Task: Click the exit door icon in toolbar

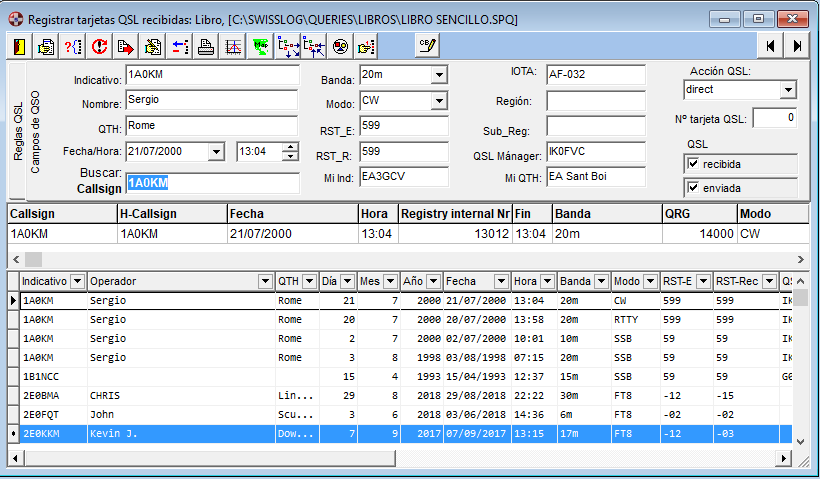Action: [x=20, y=46]
